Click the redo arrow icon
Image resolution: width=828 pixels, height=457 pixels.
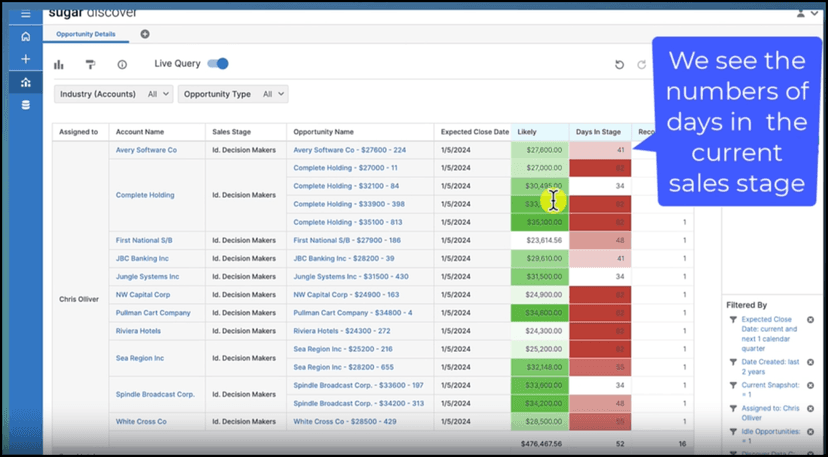pyautogui.click(x=642, y=65)
